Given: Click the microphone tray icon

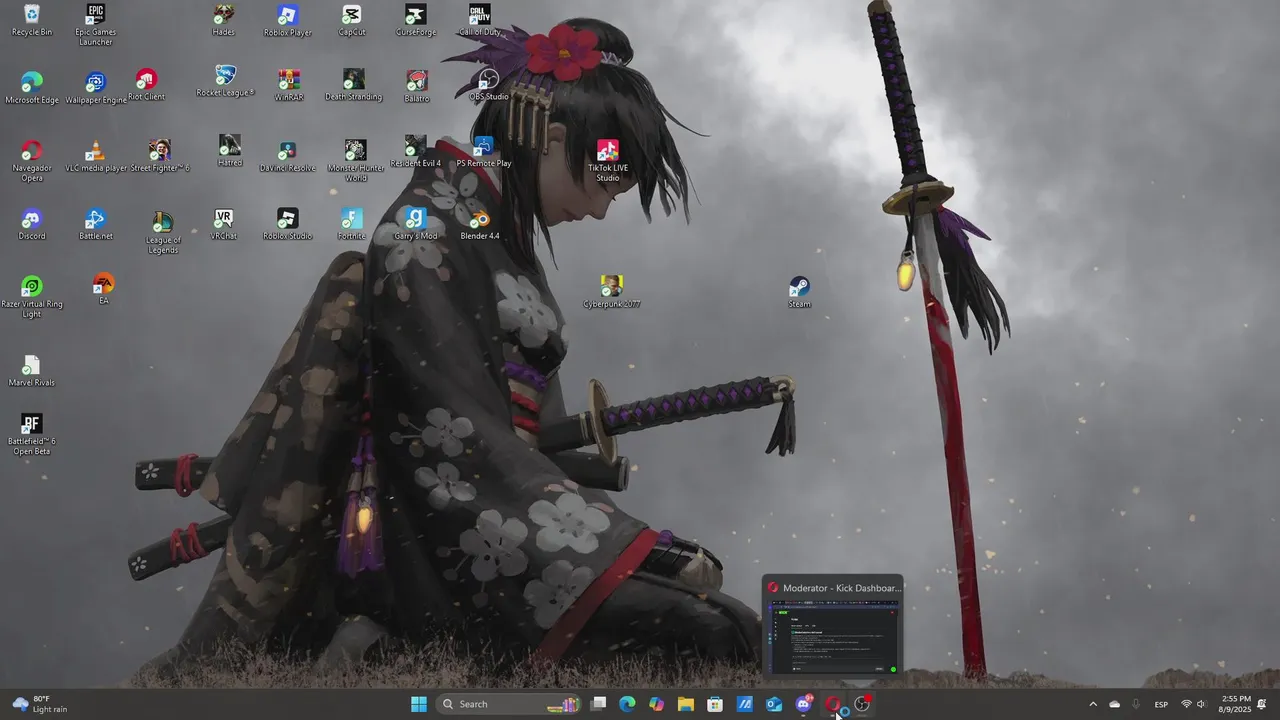Looking at the screenshot, I should coord(1136,704).
